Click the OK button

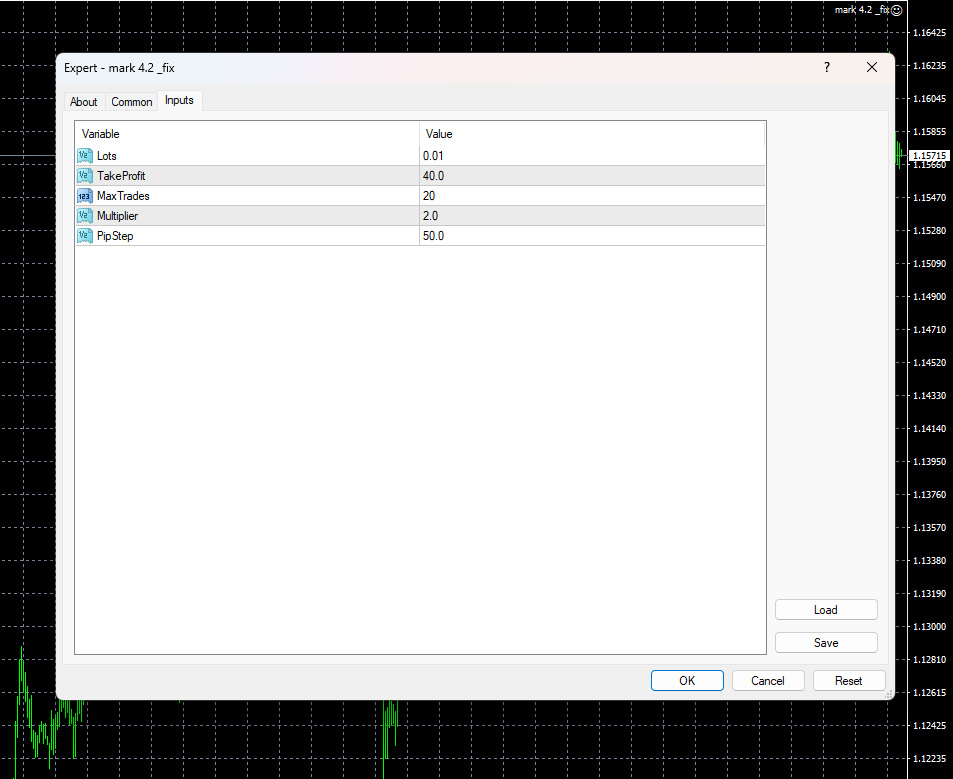click(687, 681)
